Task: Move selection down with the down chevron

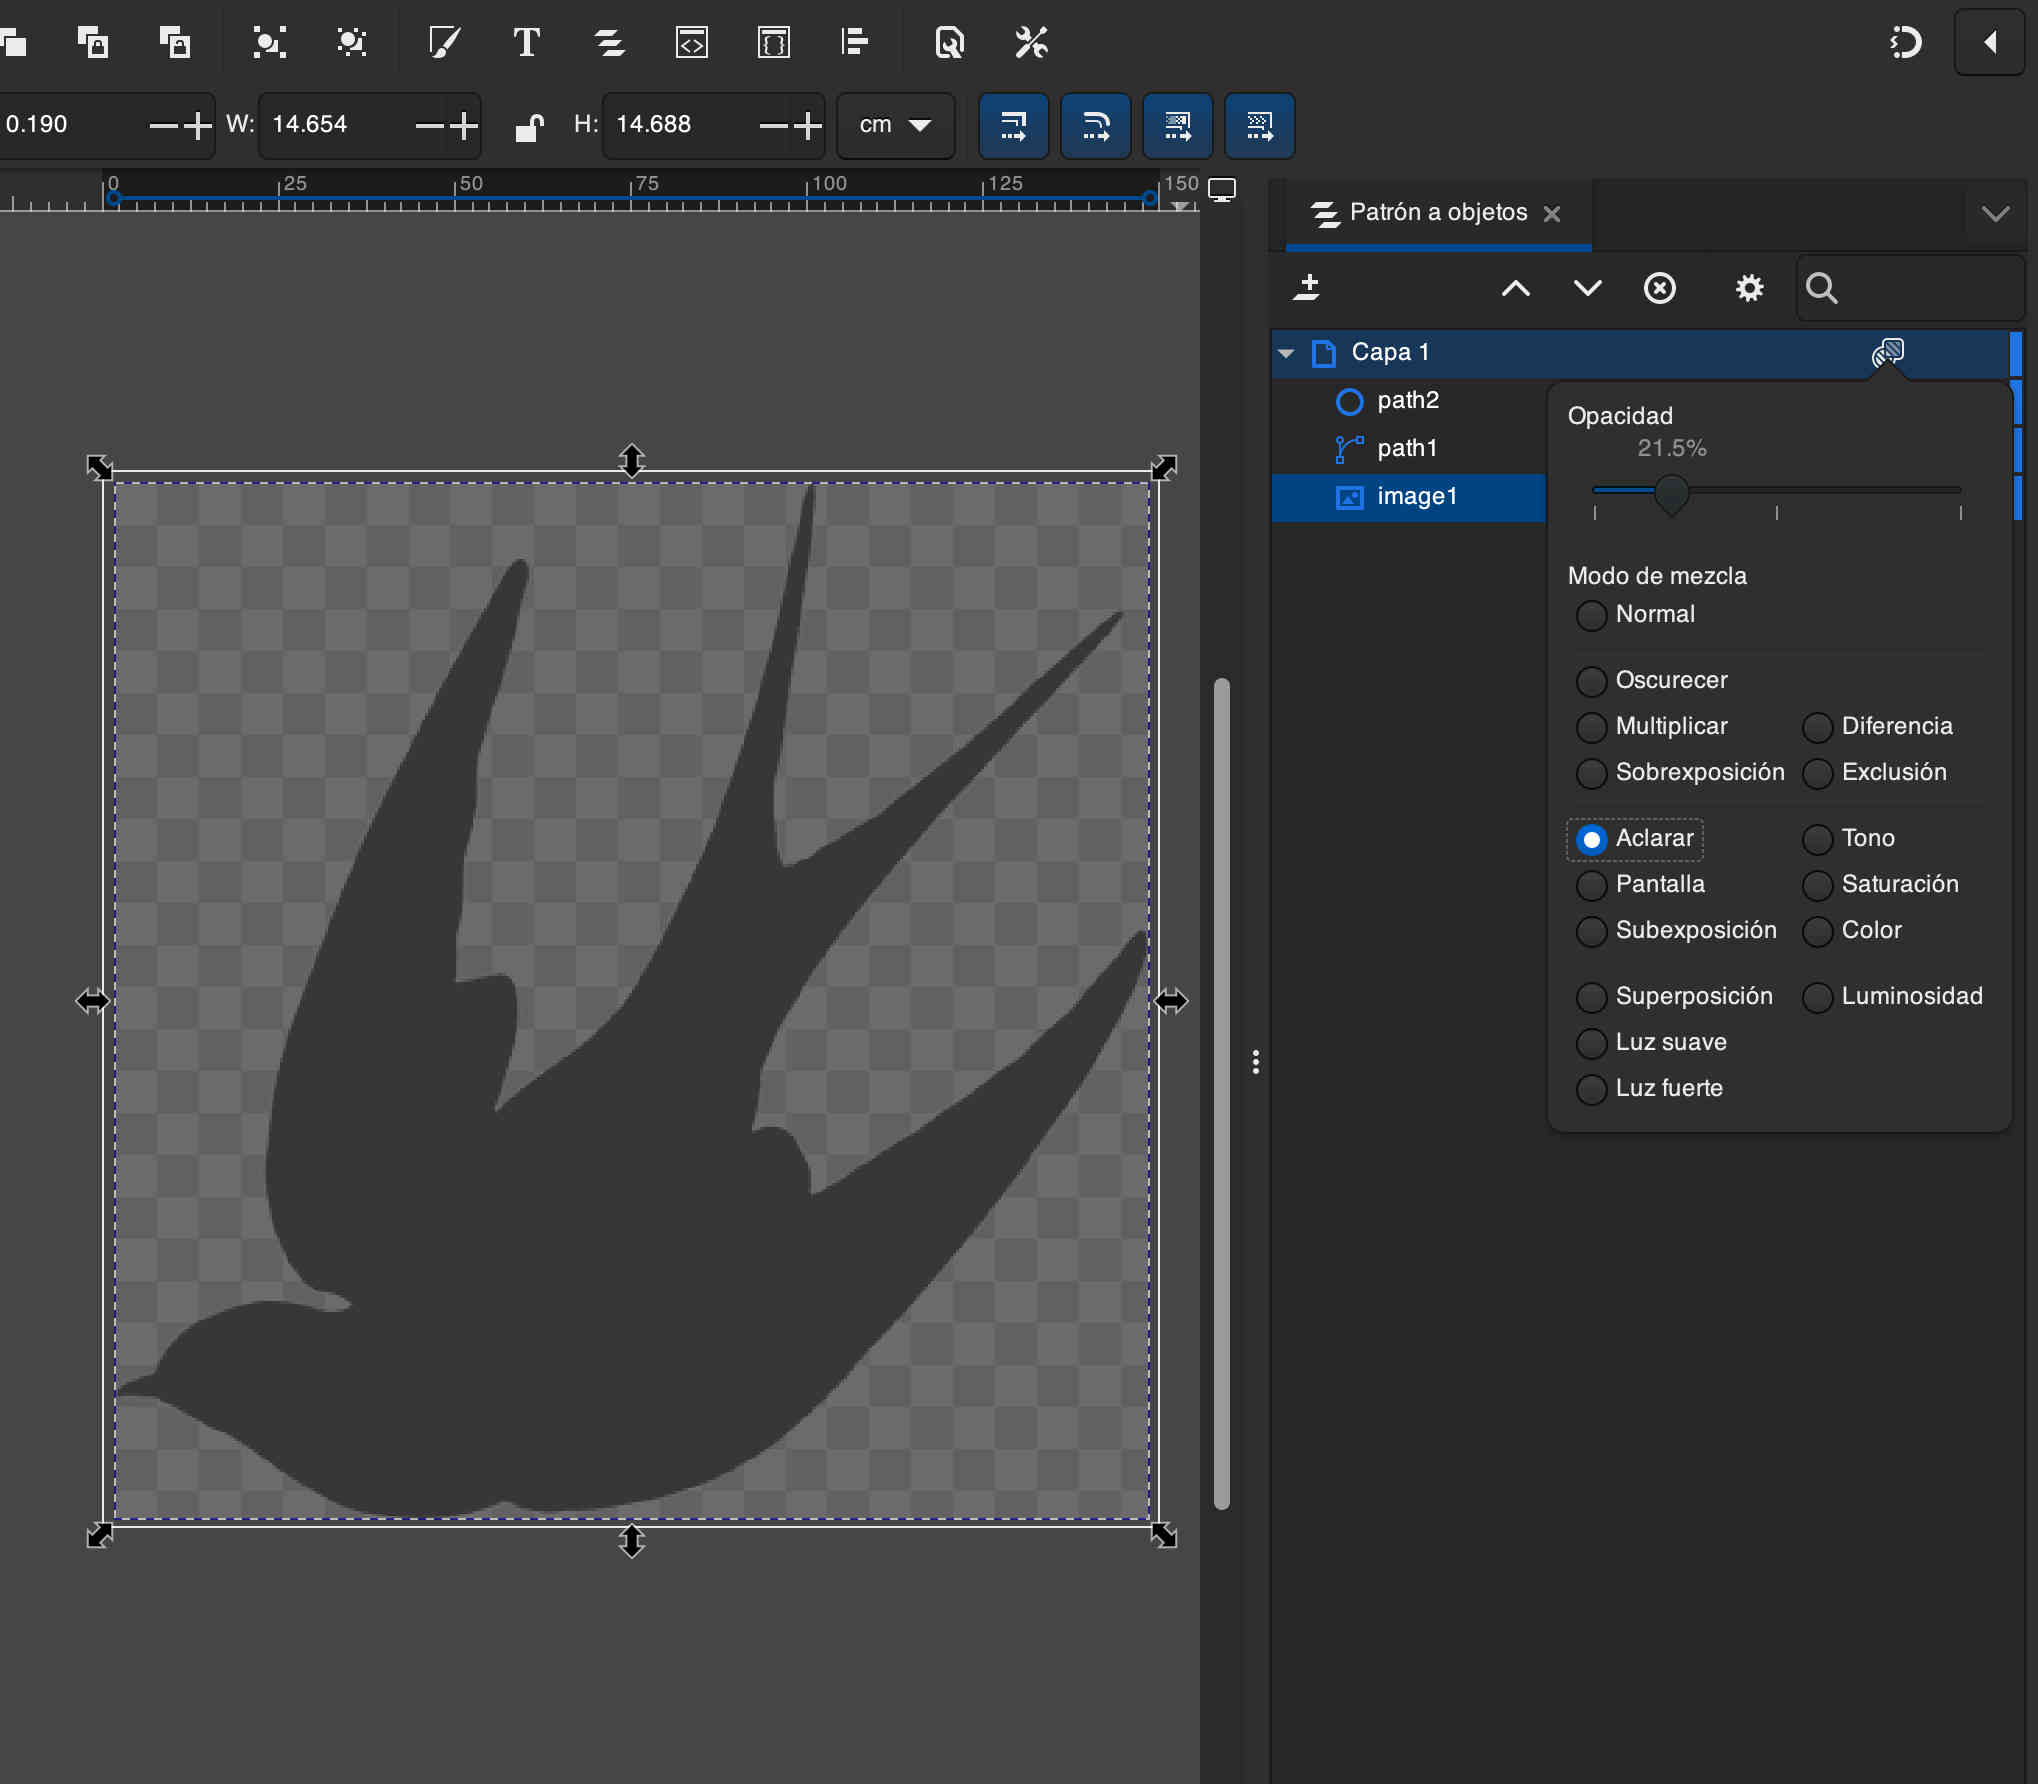Action: coord(1588,288)
